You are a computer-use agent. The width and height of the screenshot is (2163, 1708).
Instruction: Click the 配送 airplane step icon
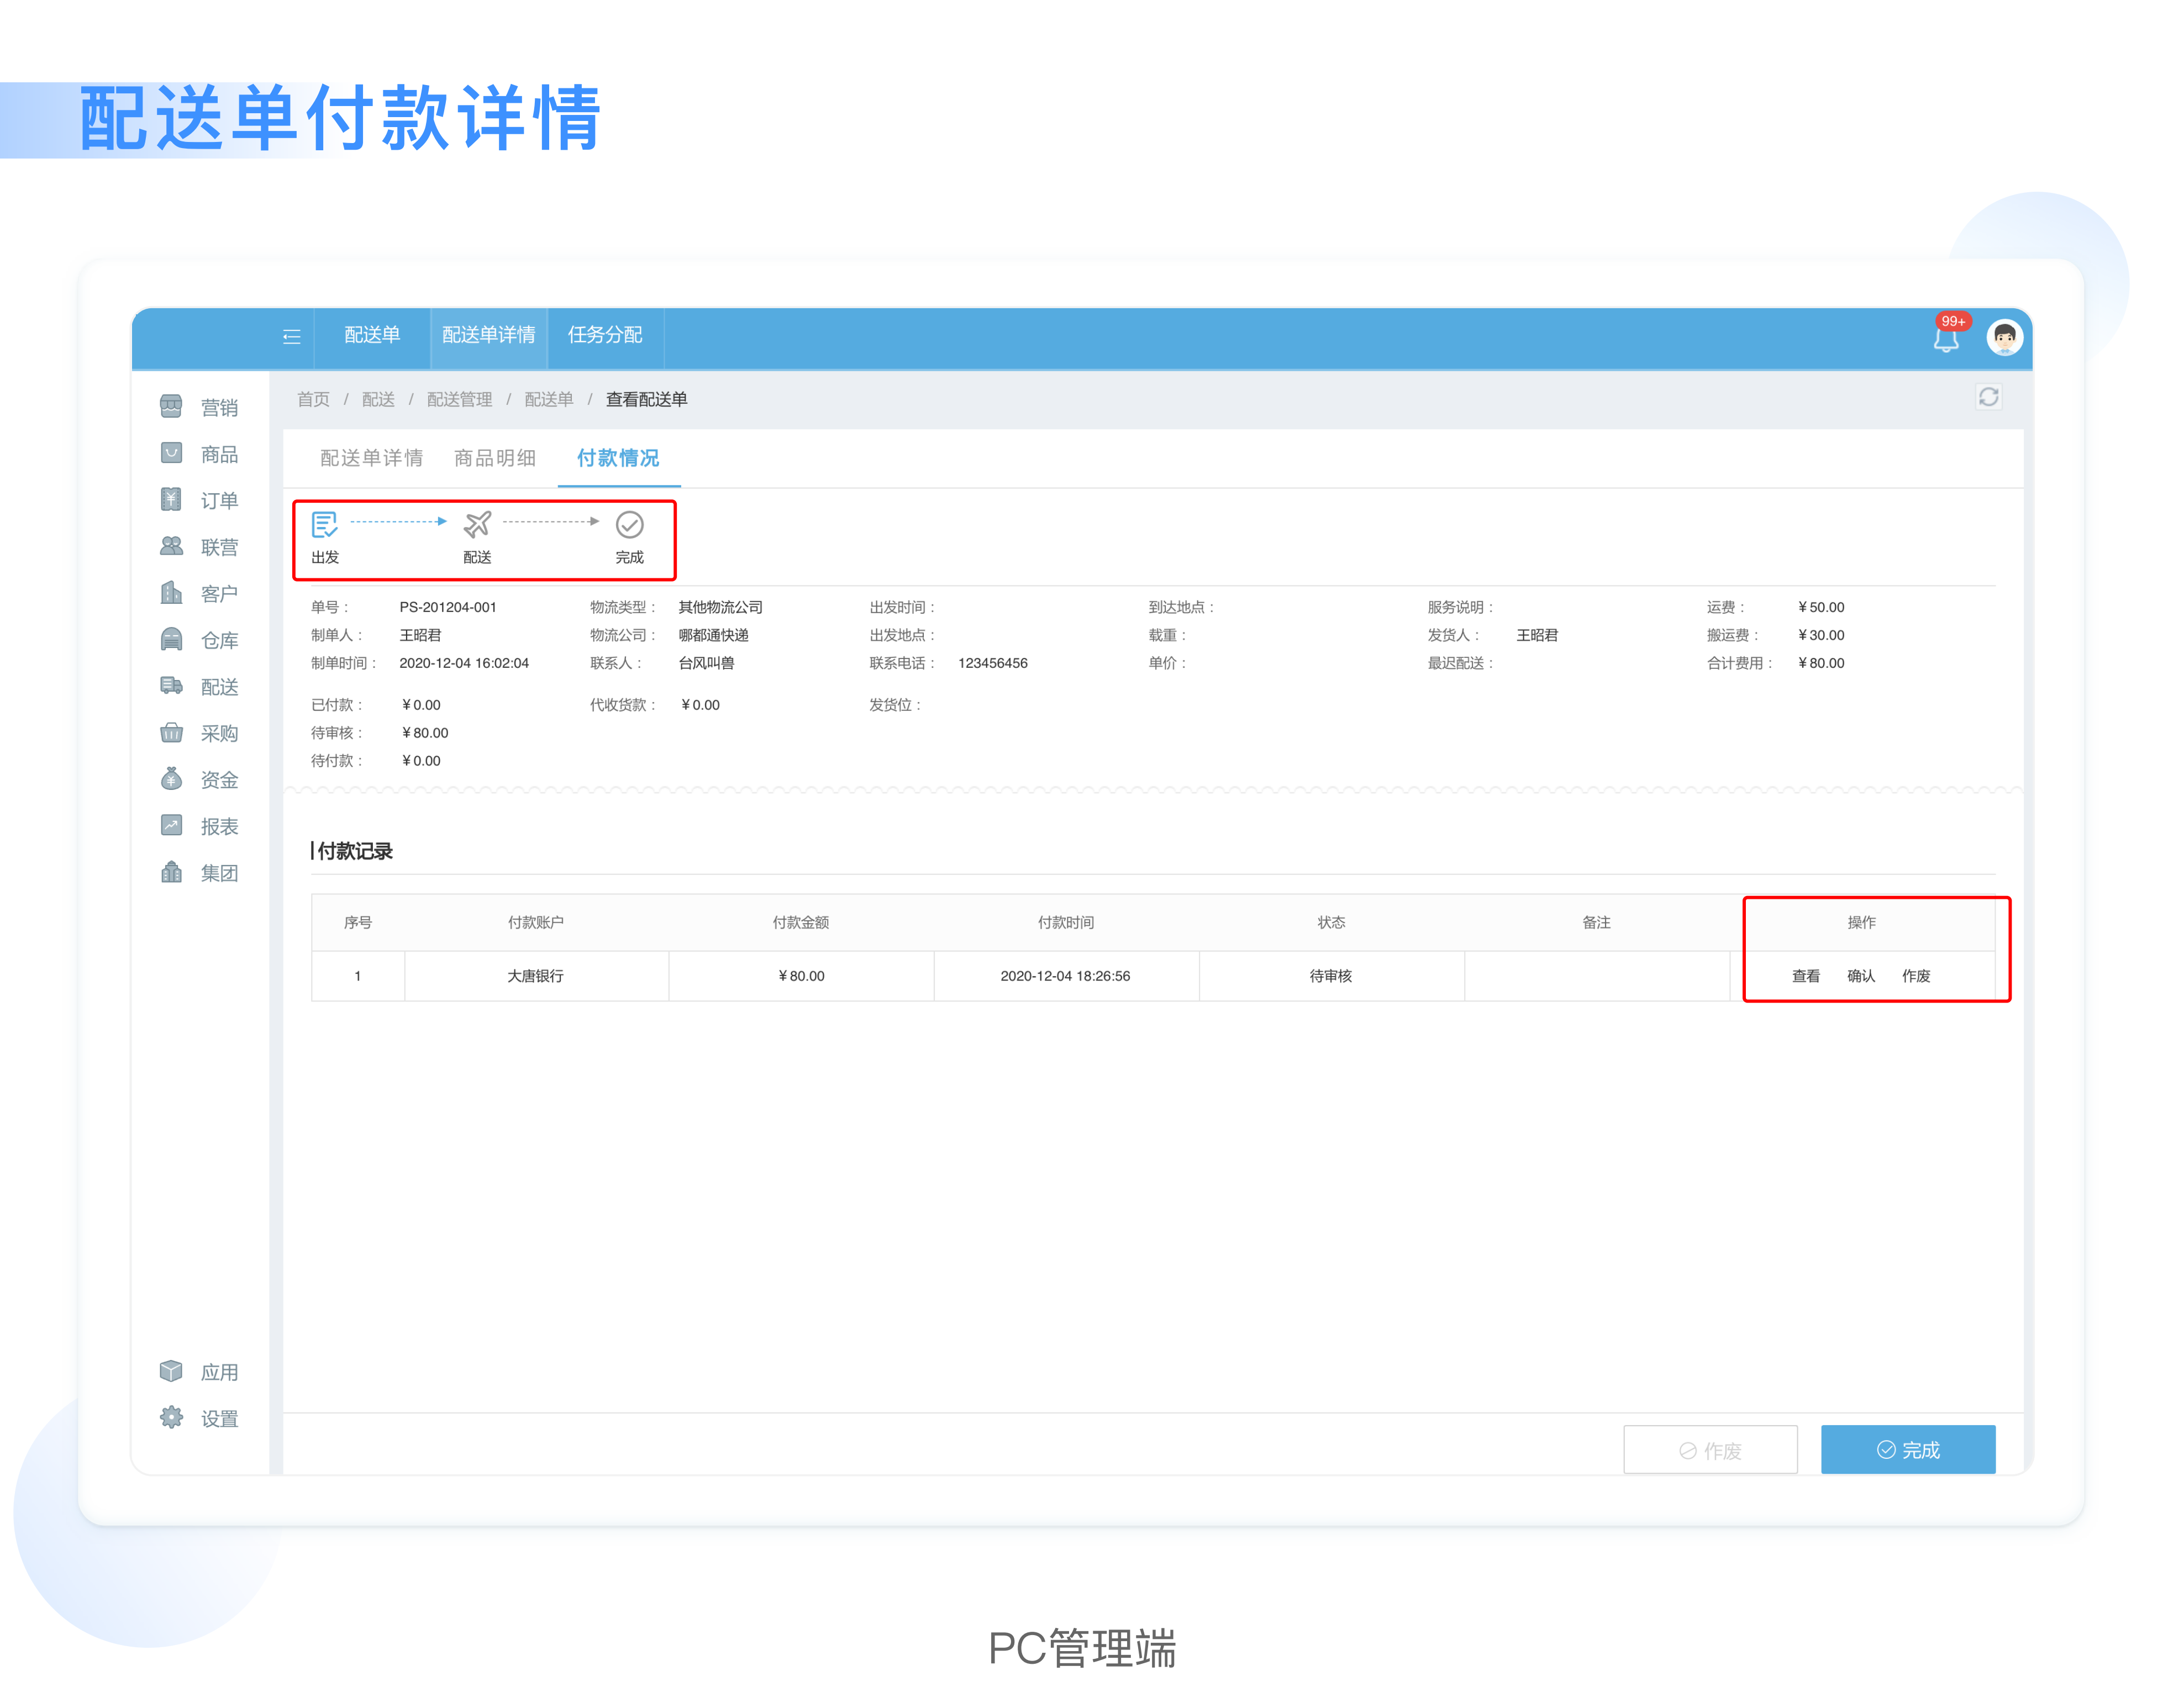point(477,524)
